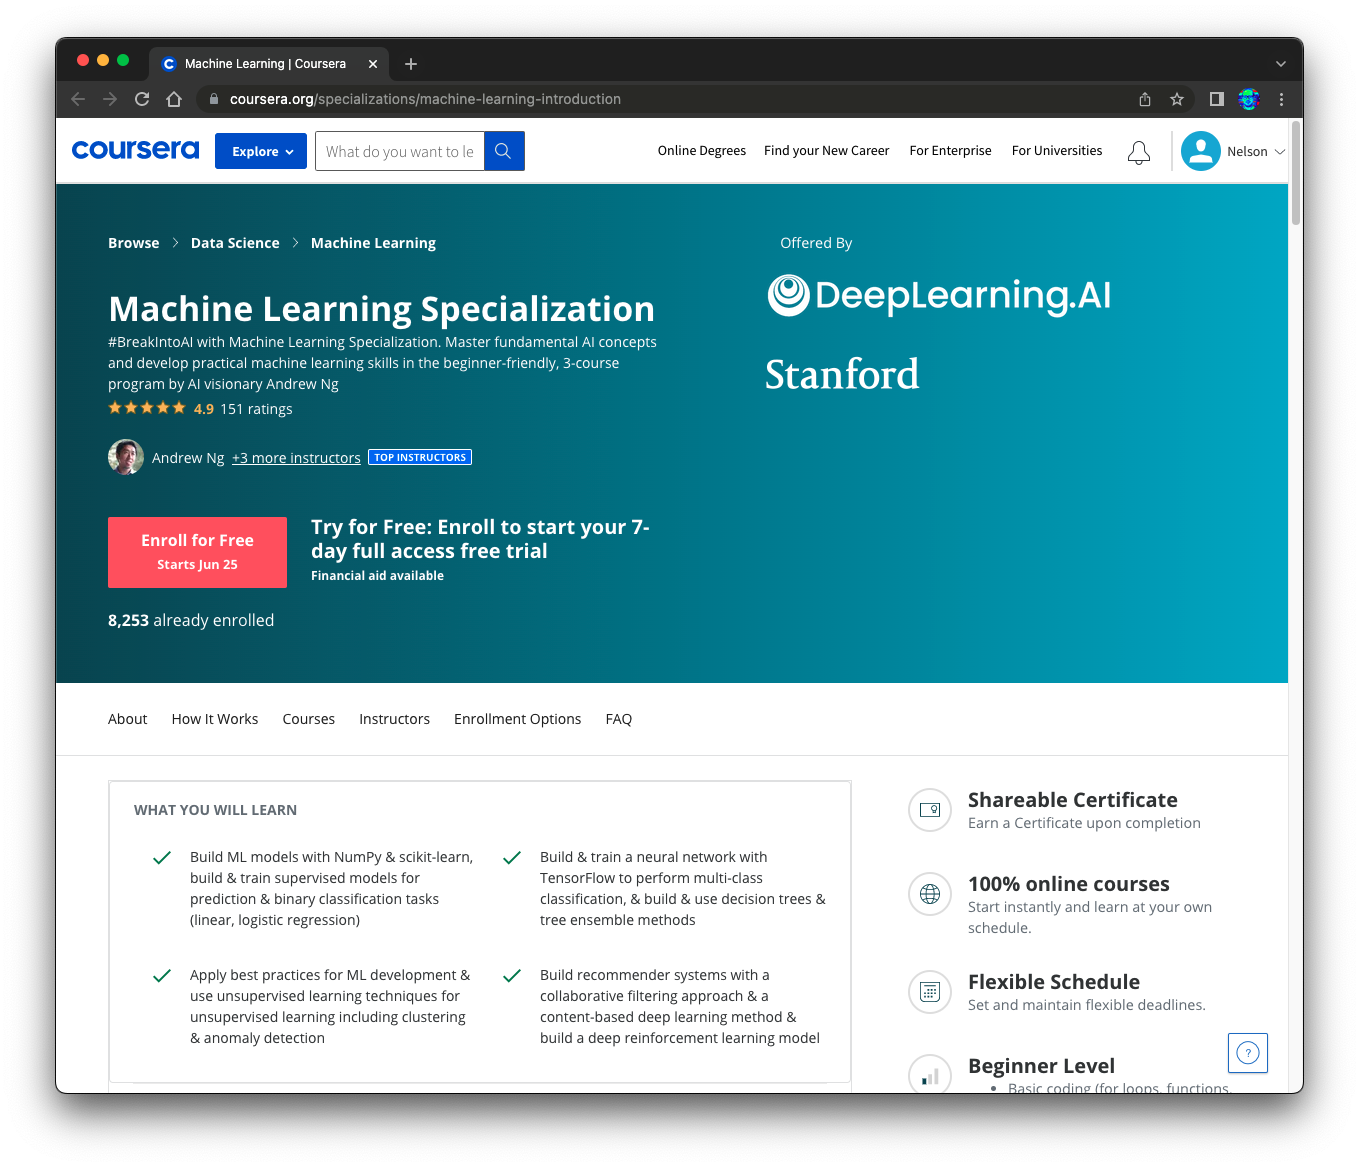Open the notifications bell
1359x1167 pixels.
[x=1138, y=152]
